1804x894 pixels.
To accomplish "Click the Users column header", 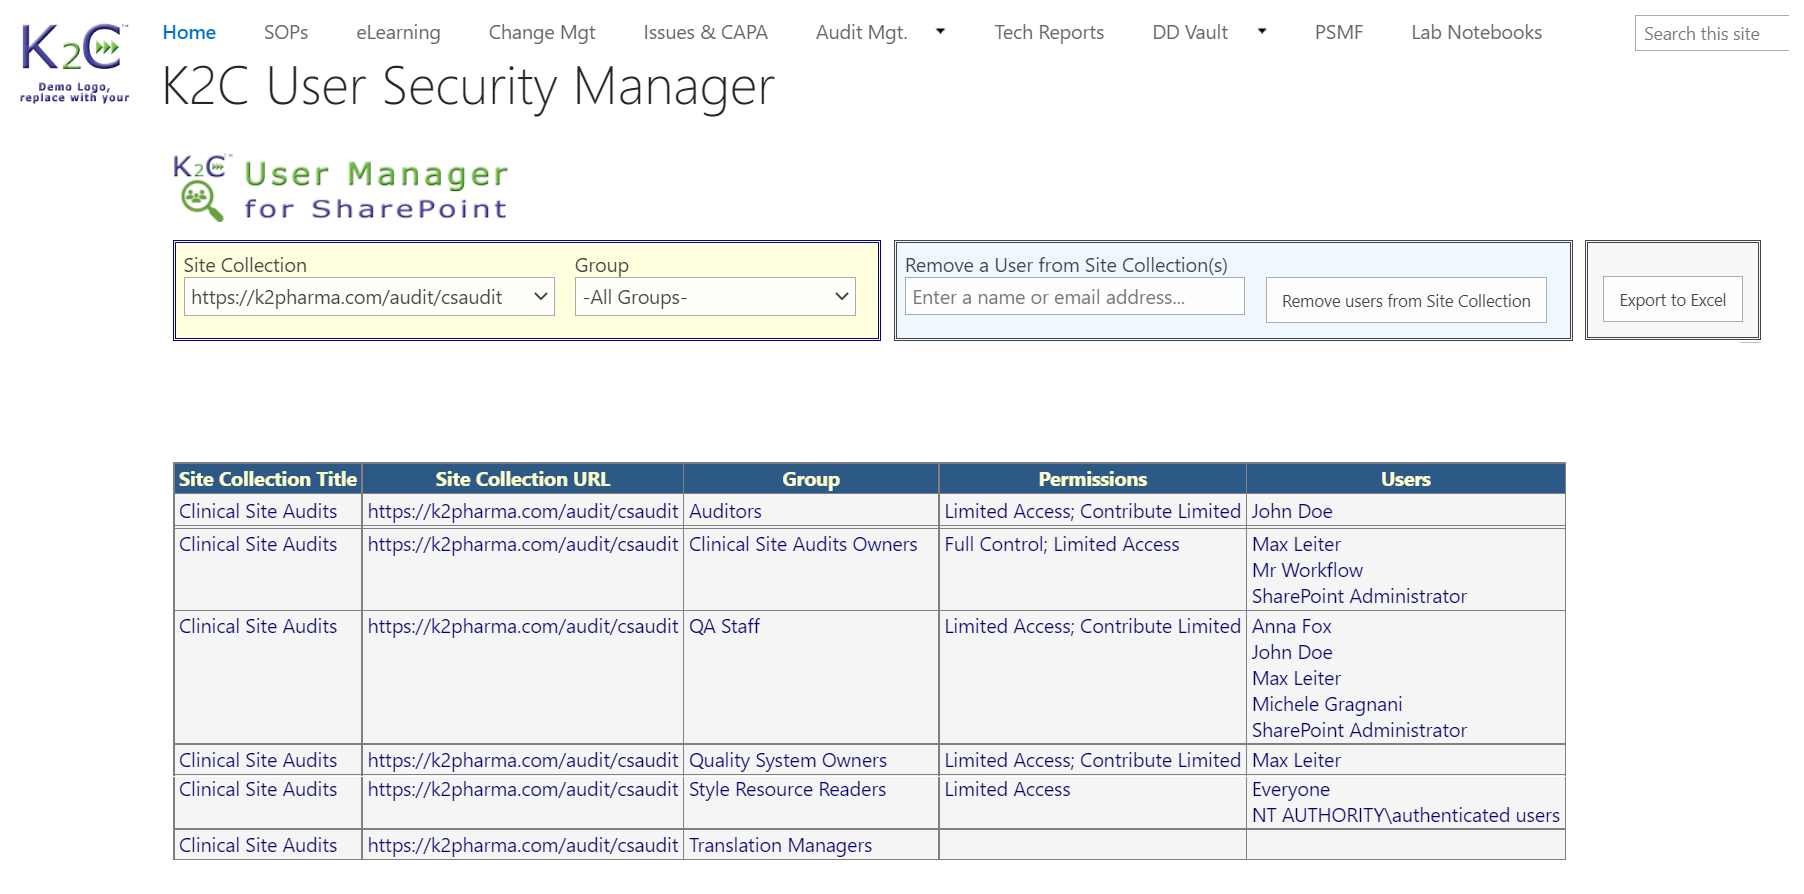I will [1406, 479].
